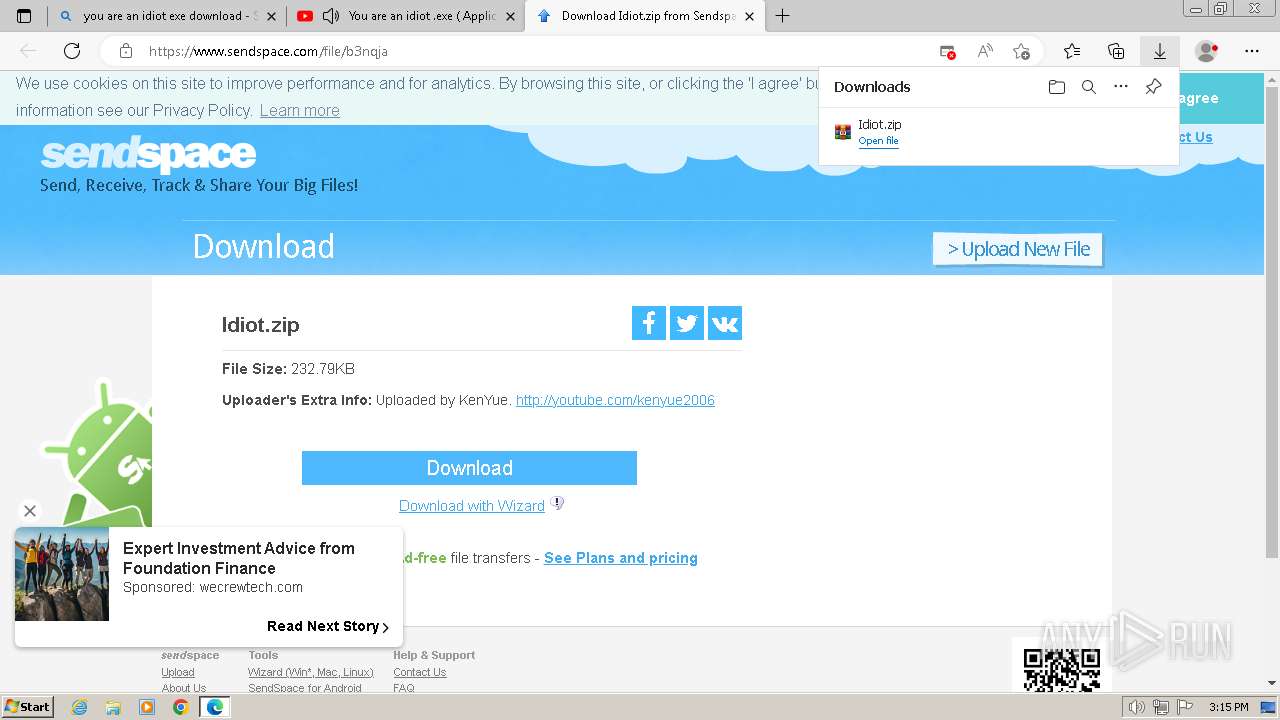Open the profile avatar icon
Screen dimensions: 1280x720
coord(1207,51)
